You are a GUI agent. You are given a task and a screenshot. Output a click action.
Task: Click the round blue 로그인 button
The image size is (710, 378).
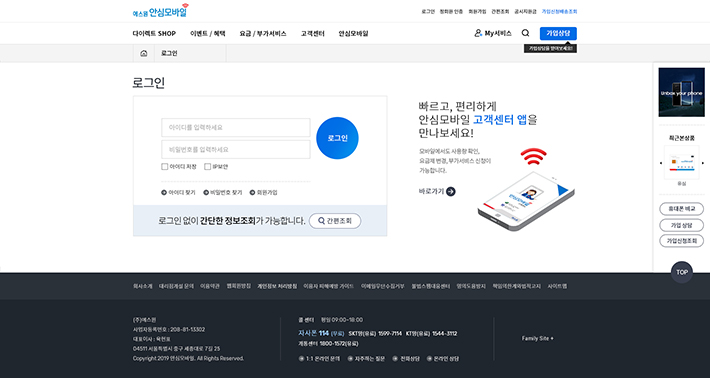(337, 138)
